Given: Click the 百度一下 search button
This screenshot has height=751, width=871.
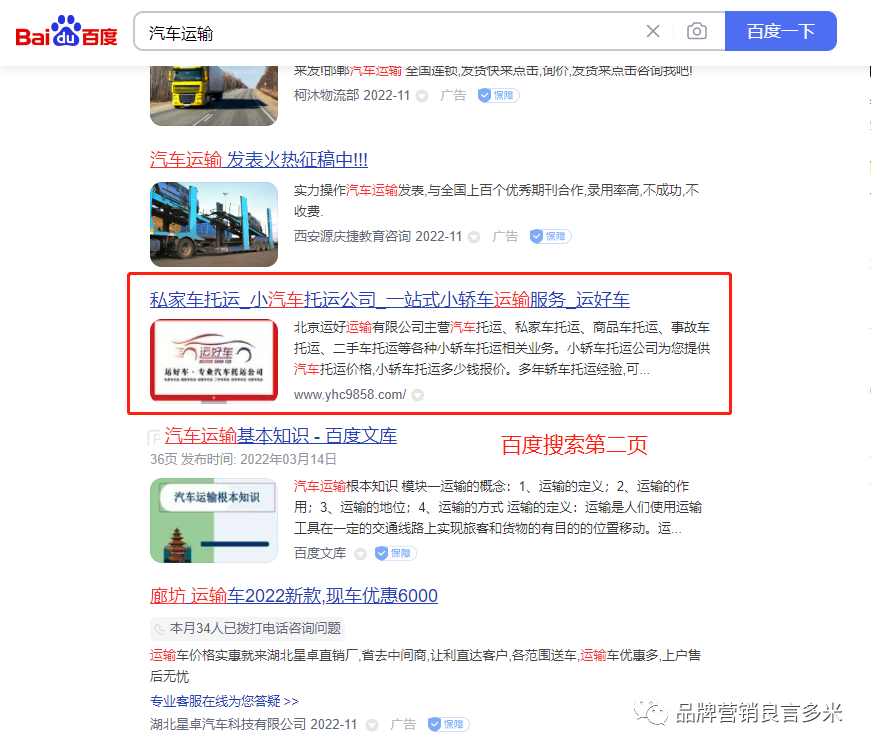Looking at the screenshot, I should 780,31.
